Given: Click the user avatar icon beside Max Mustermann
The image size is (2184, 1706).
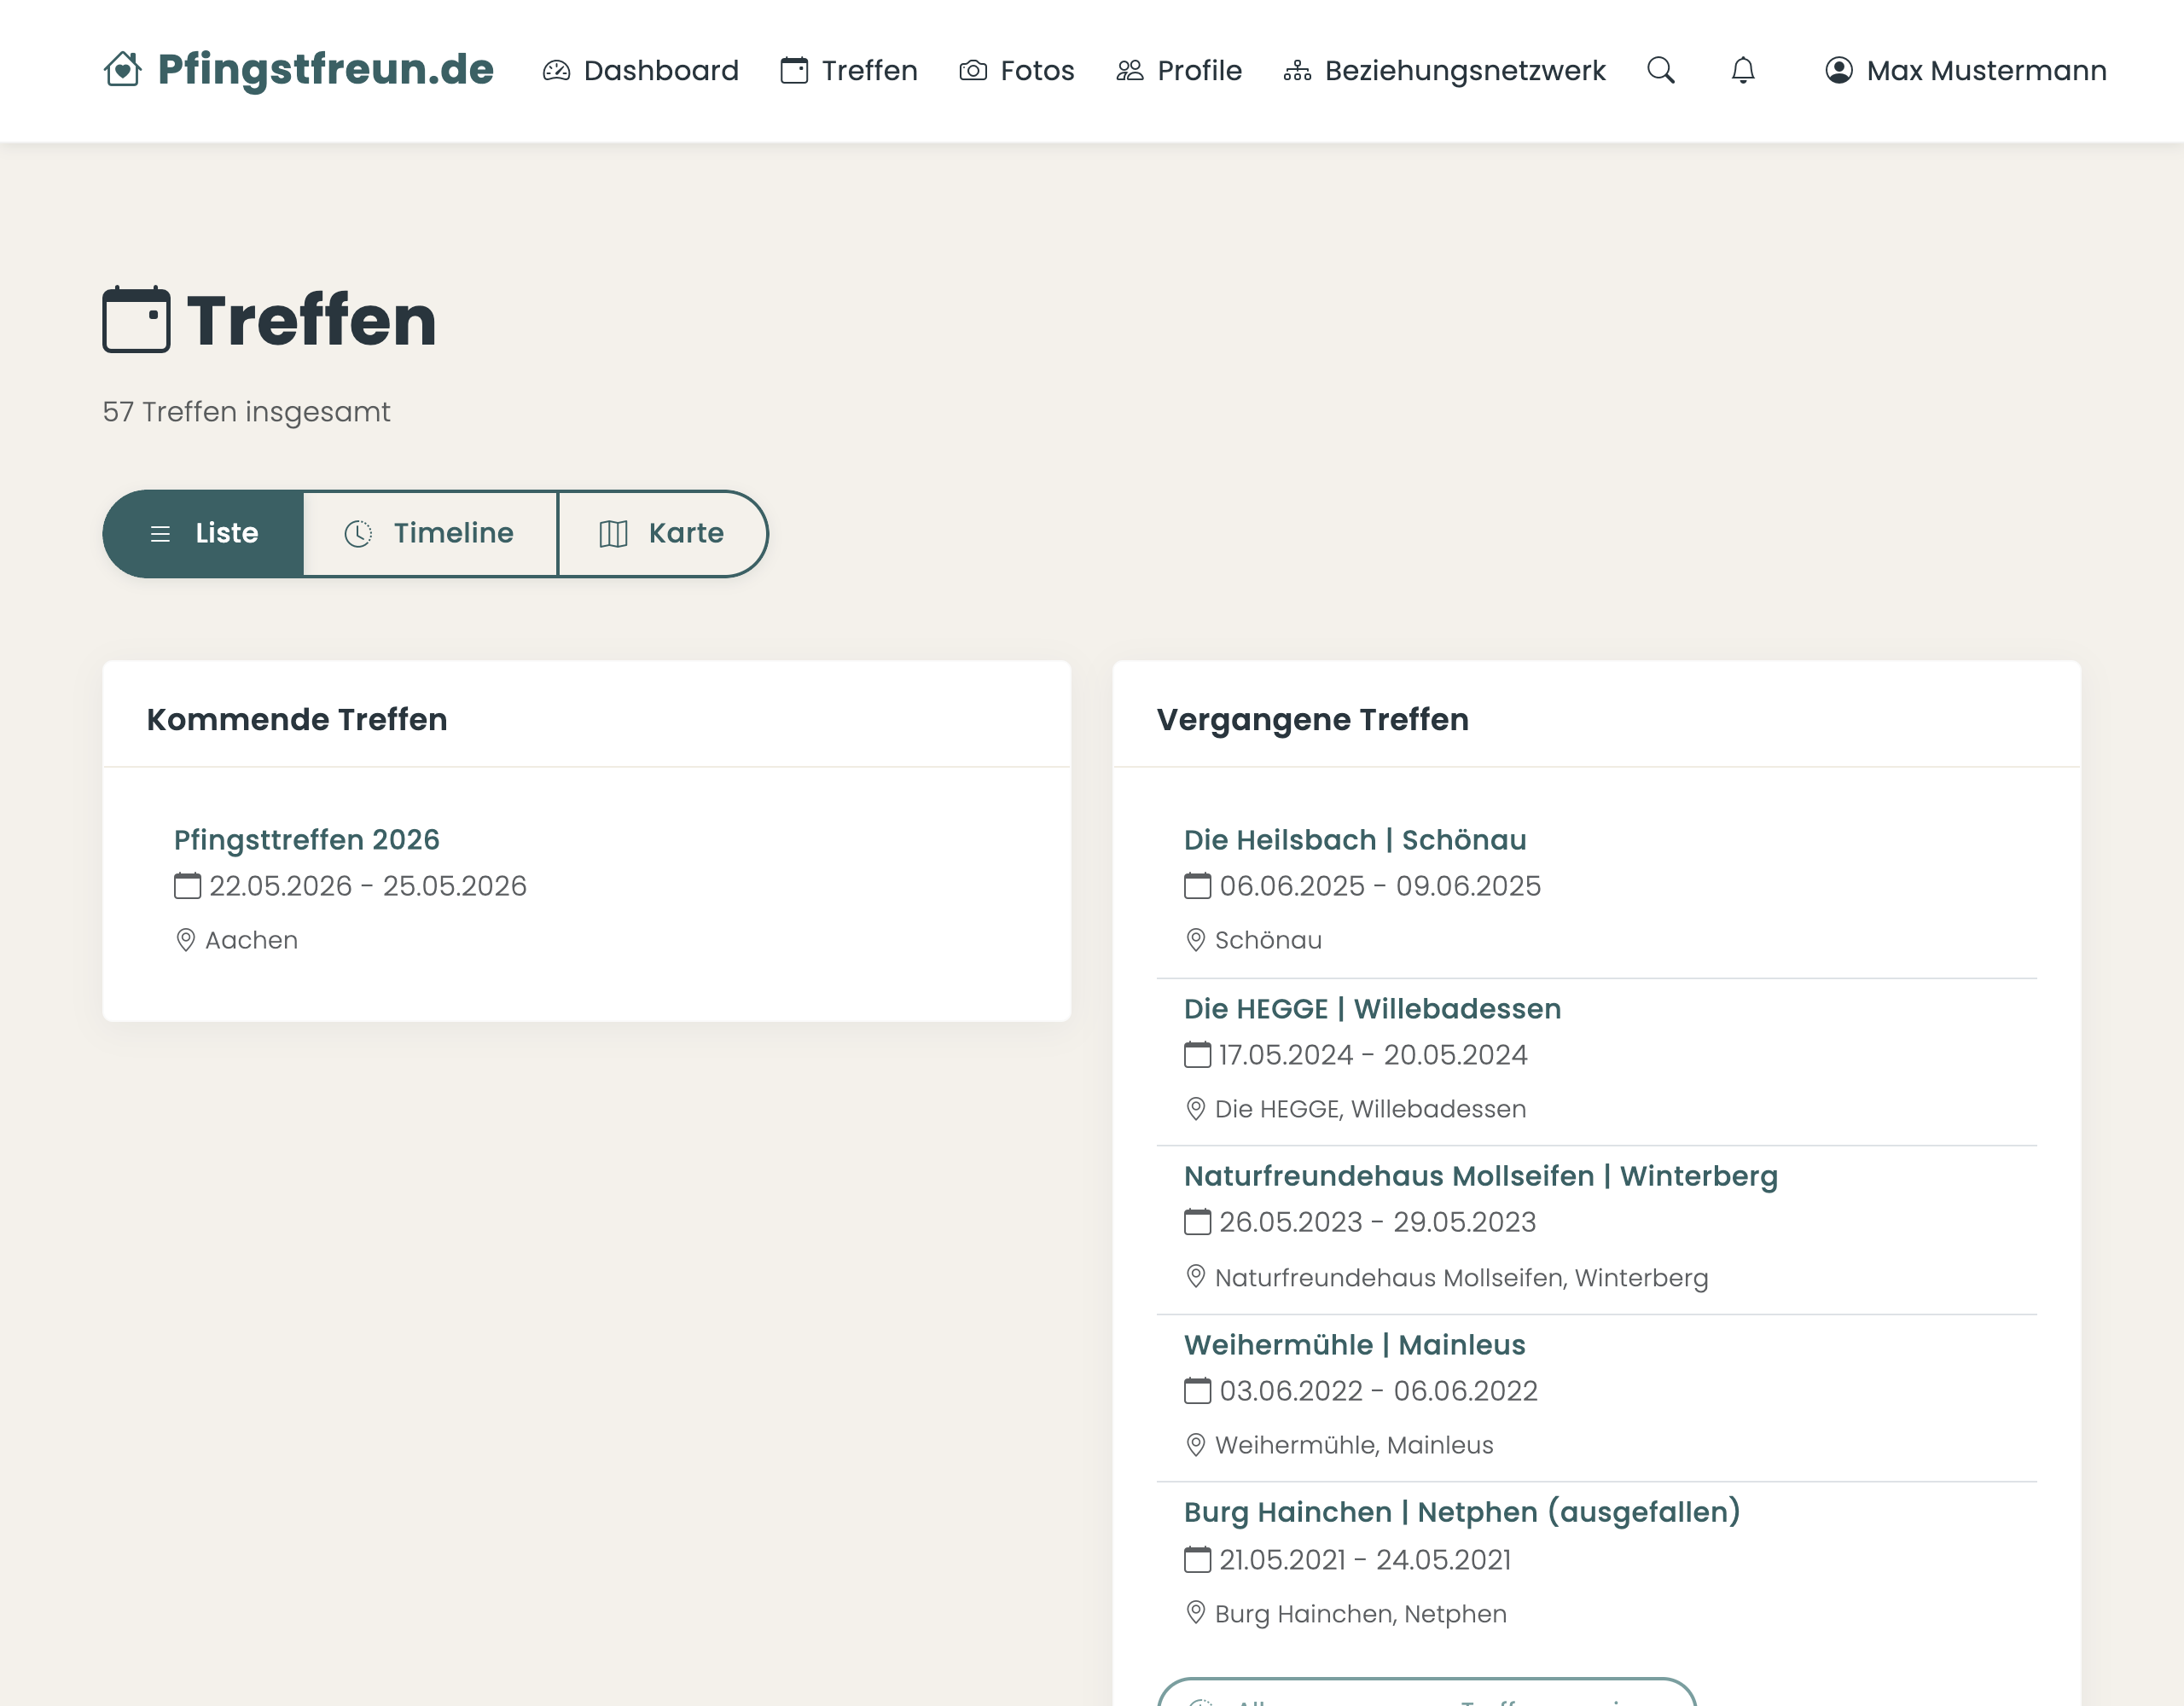Looking at the screenshot, I should [x=1840, y=70].
